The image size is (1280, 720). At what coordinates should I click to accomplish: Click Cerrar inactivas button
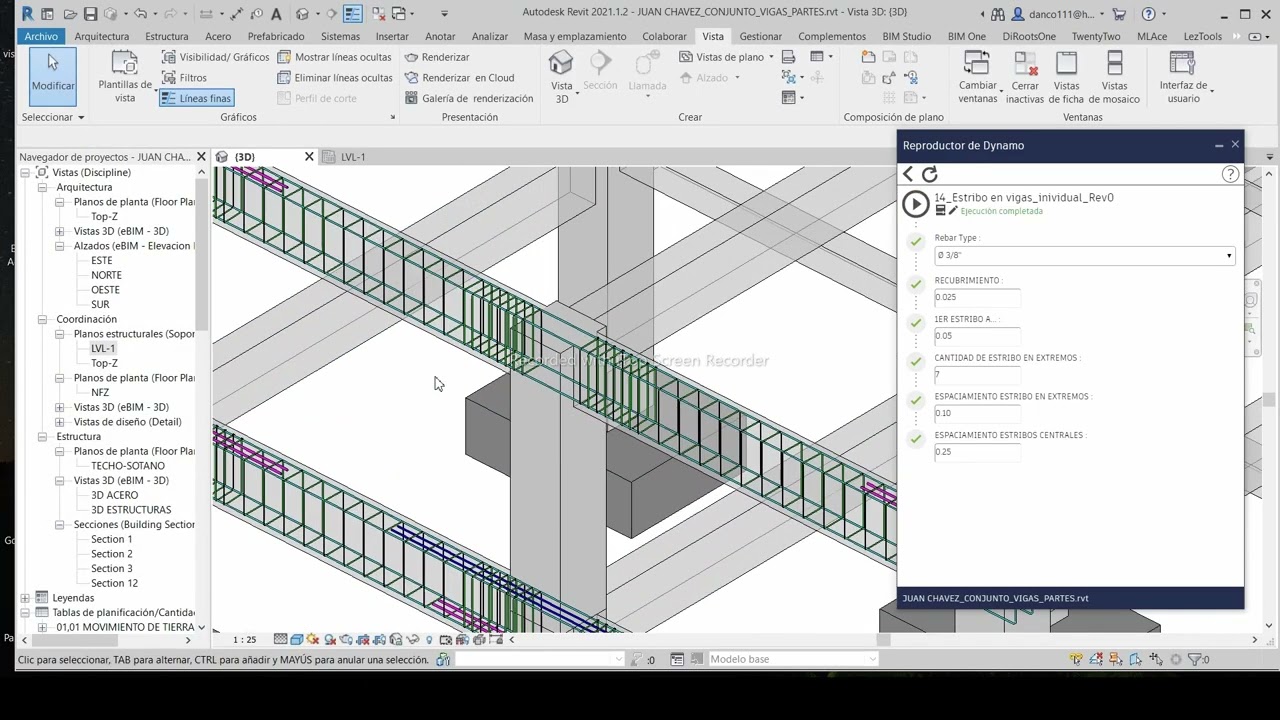point(1025,77)
